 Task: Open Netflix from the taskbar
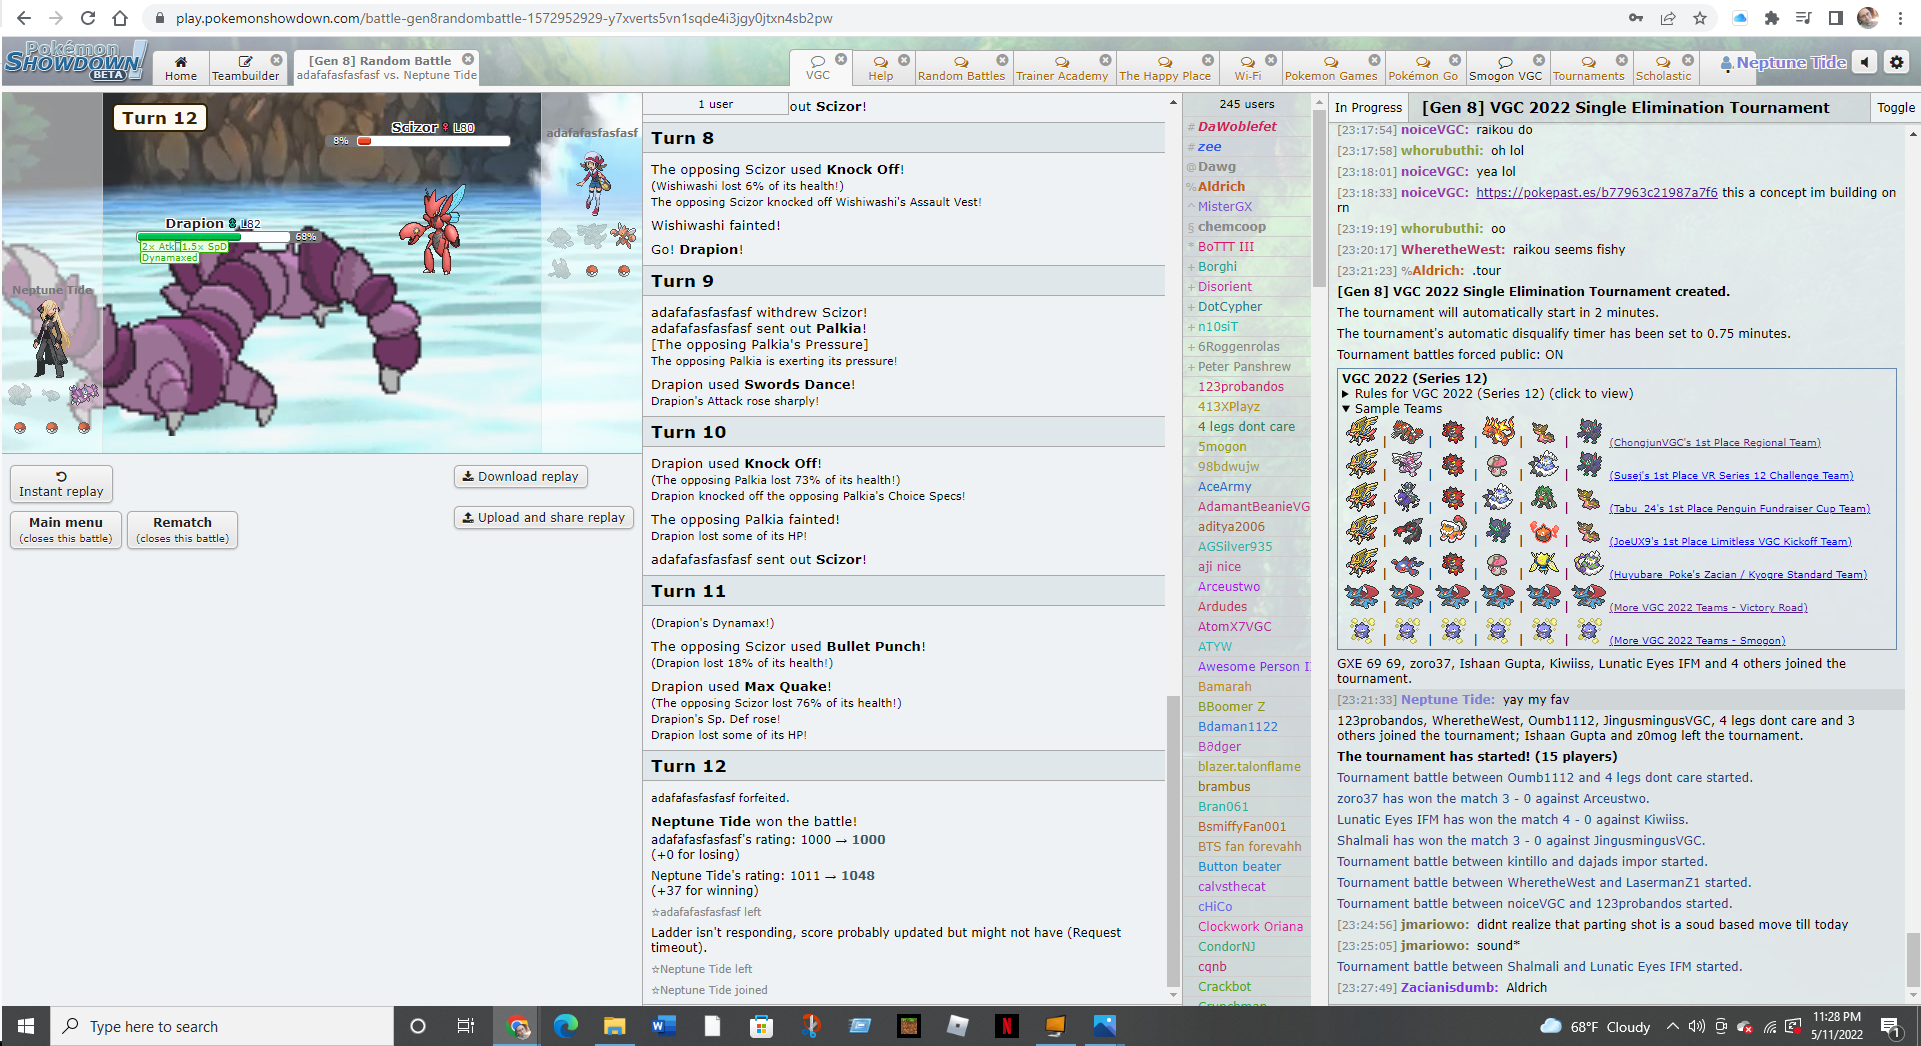click(x=1006, y=1026)
